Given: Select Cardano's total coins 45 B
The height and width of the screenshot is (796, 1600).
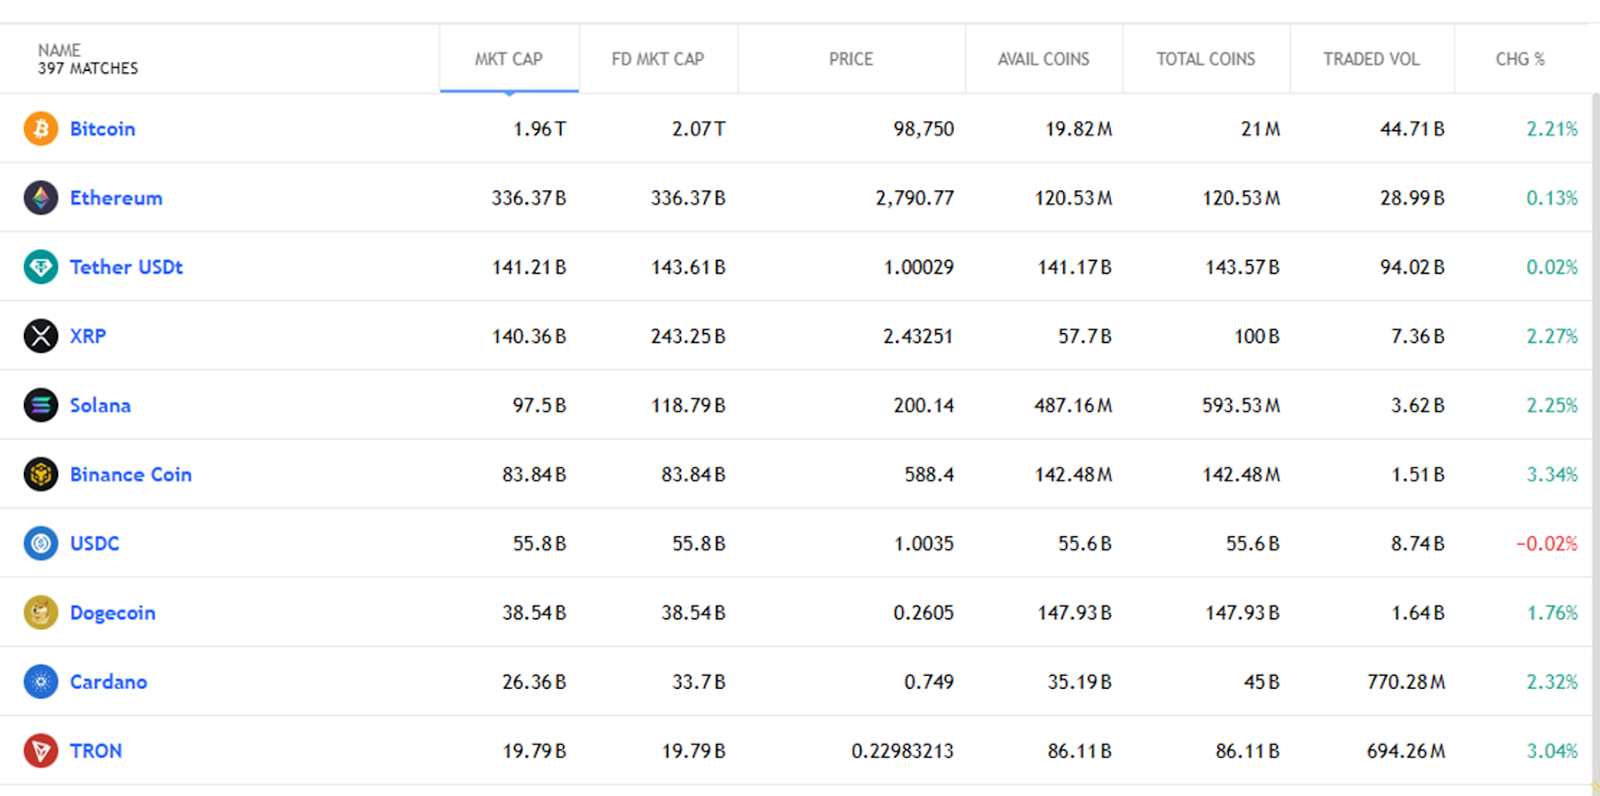Looking at the screenshot, I should [x=1262, y=682].
